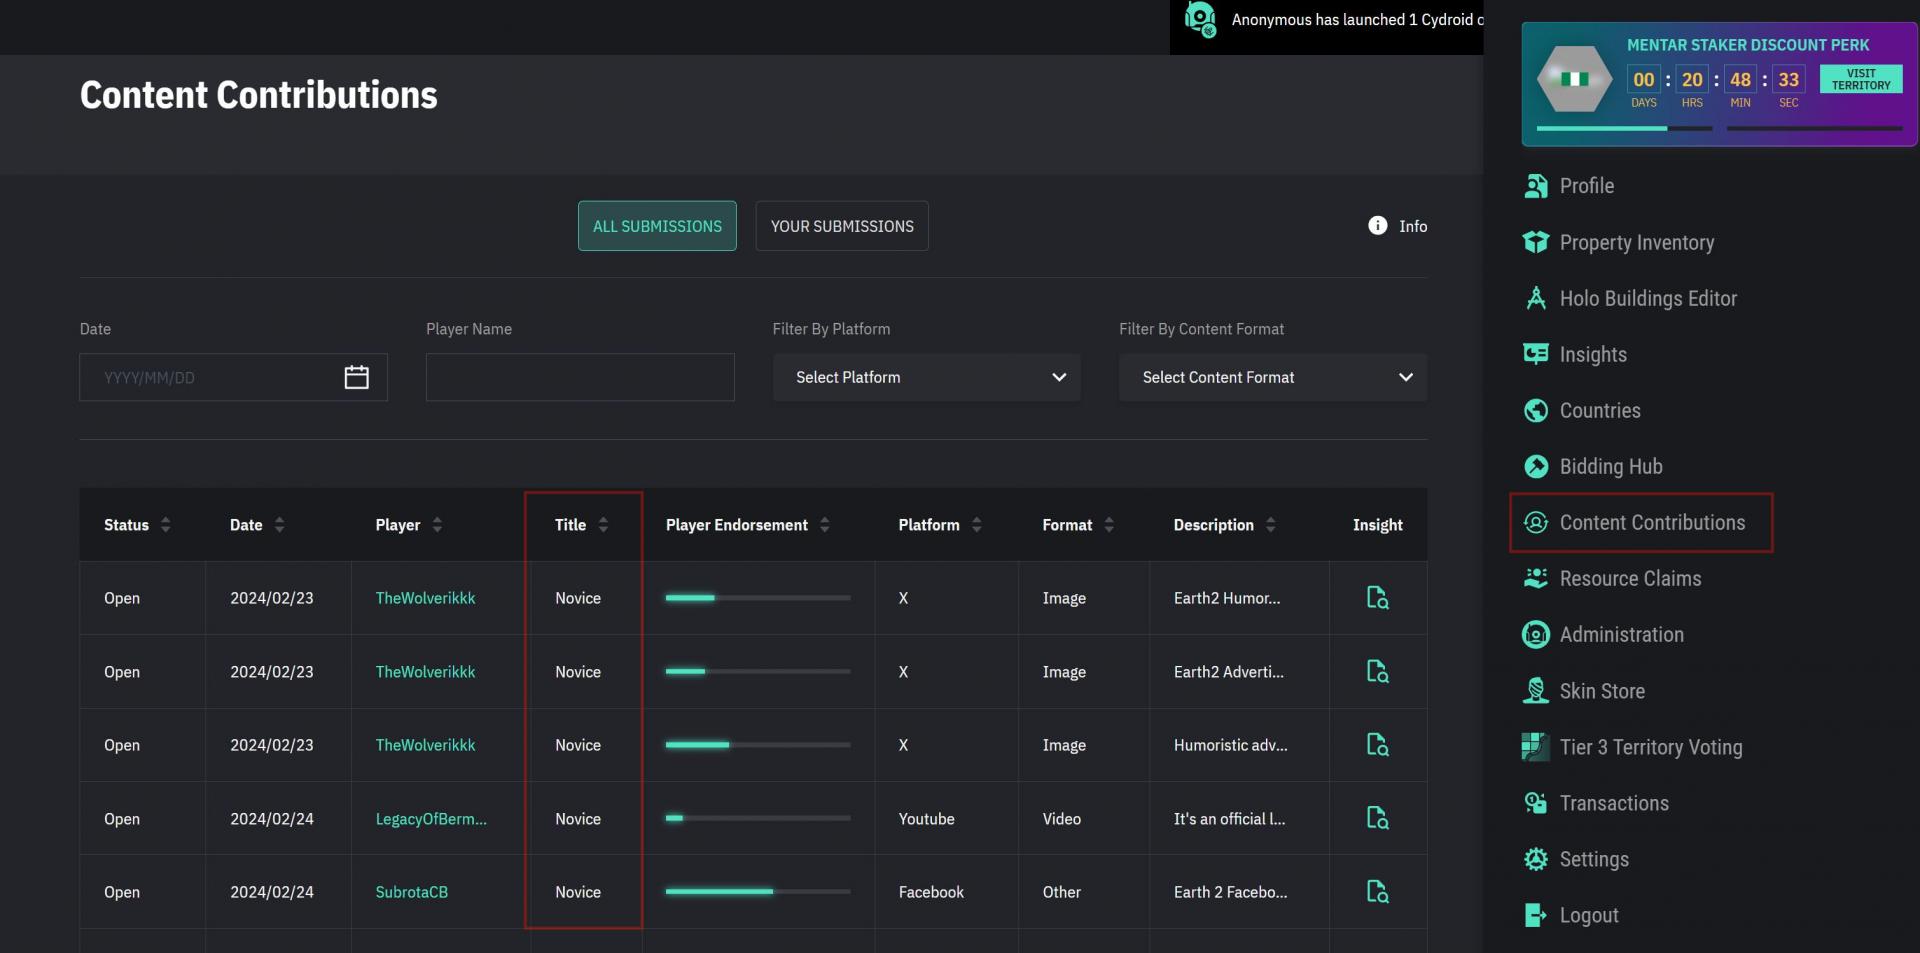Screen dimensions: 1920x953
Task: Sort table by Date column arrows
Action: coord(279,525)
